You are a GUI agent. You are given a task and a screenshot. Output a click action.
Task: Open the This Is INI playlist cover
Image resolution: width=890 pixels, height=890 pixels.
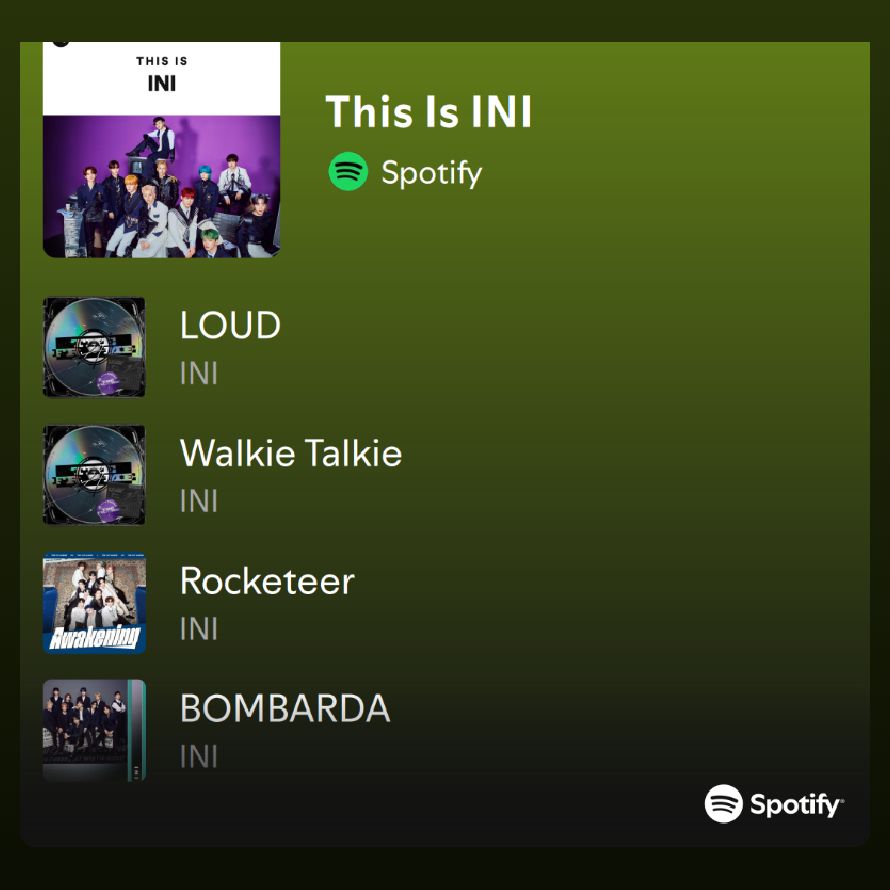point(161,149)
